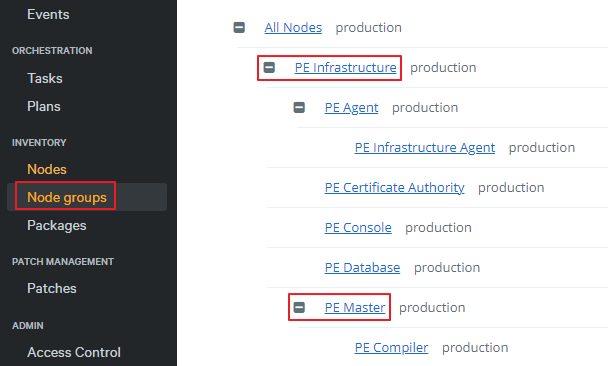Click production label beside All Nodes
This screenshot has width=608, height=366.
click(368, 28)
